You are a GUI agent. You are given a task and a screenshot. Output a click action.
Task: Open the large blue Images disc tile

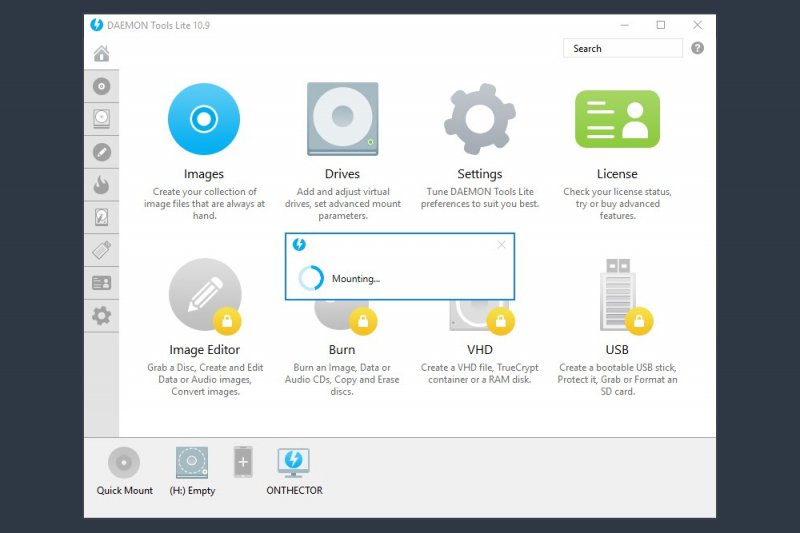click(204, 119)
